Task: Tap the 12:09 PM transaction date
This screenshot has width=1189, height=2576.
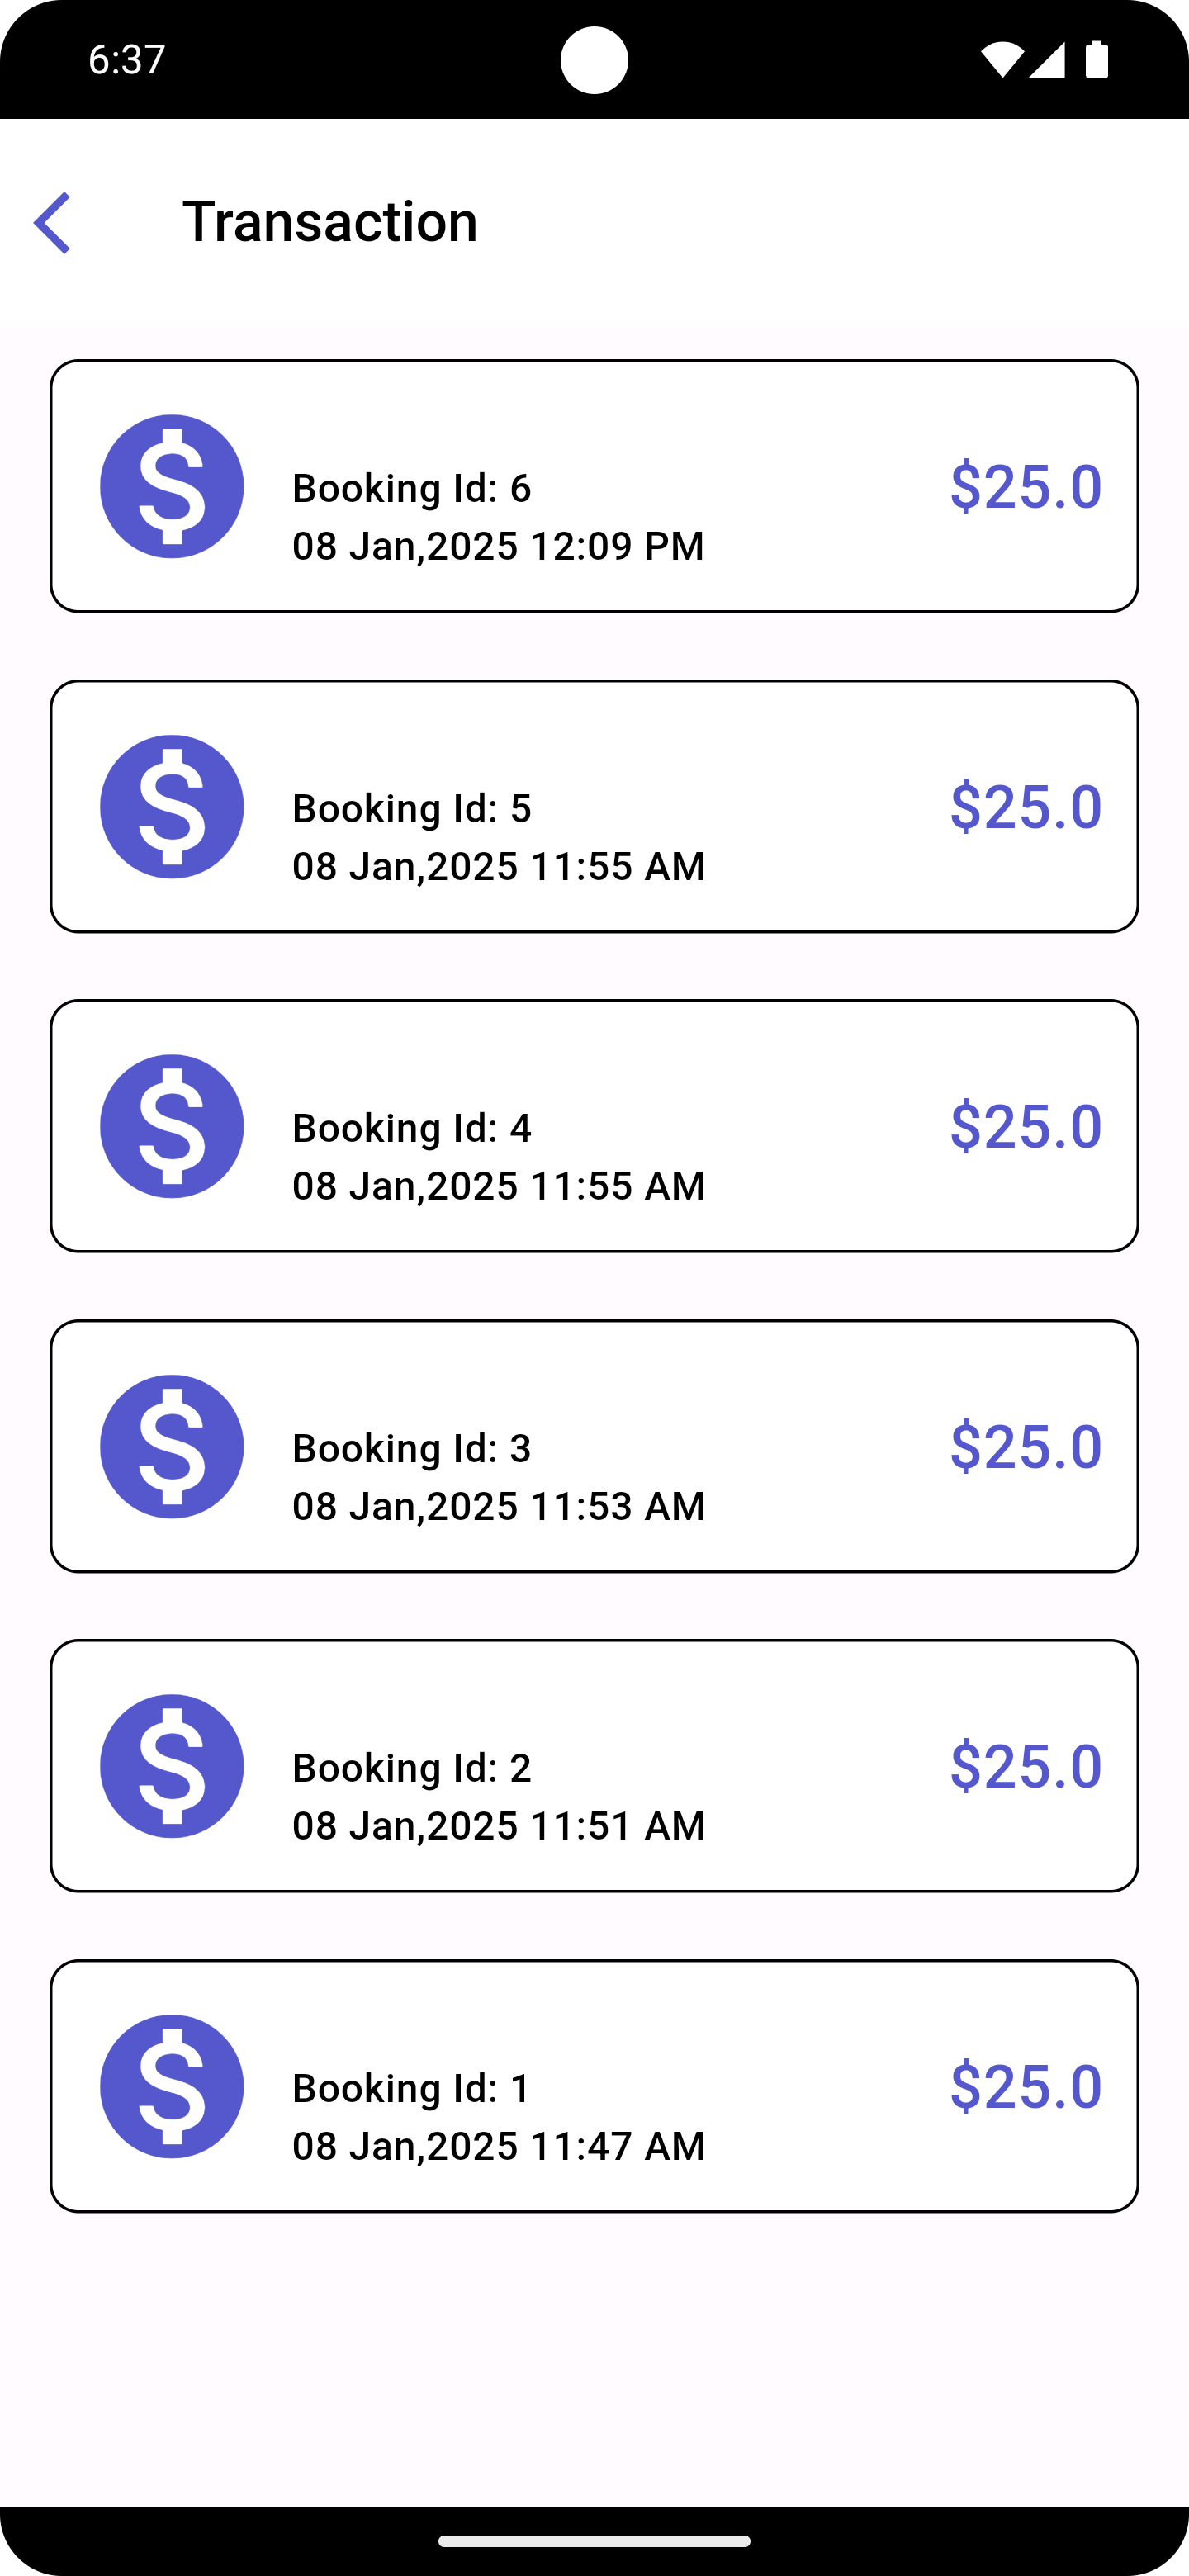Action: click(x=498, y=546)
